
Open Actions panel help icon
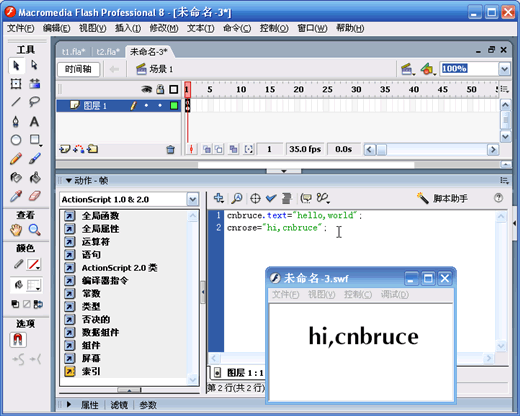498,198
